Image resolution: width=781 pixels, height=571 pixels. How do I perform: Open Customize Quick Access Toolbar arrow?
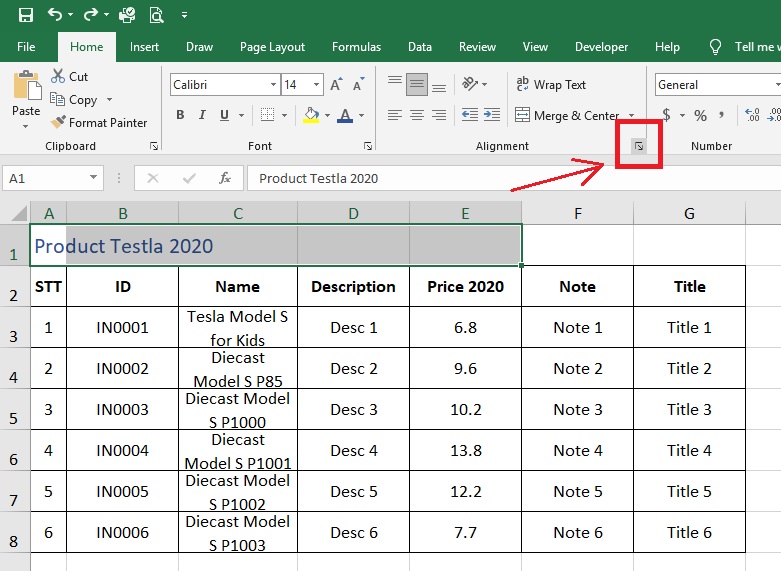(184, 15)
